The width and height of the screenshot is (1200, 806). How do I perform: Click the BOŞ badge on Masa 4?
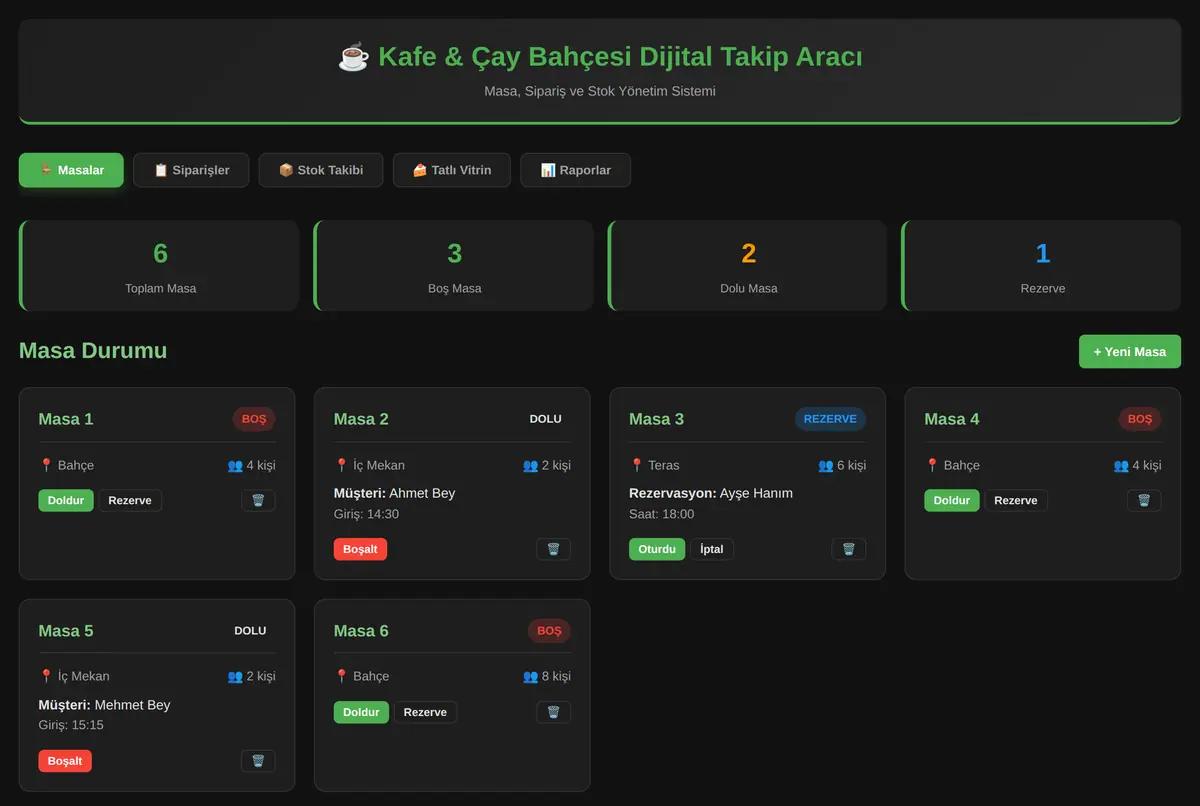tap(1140, 419)
